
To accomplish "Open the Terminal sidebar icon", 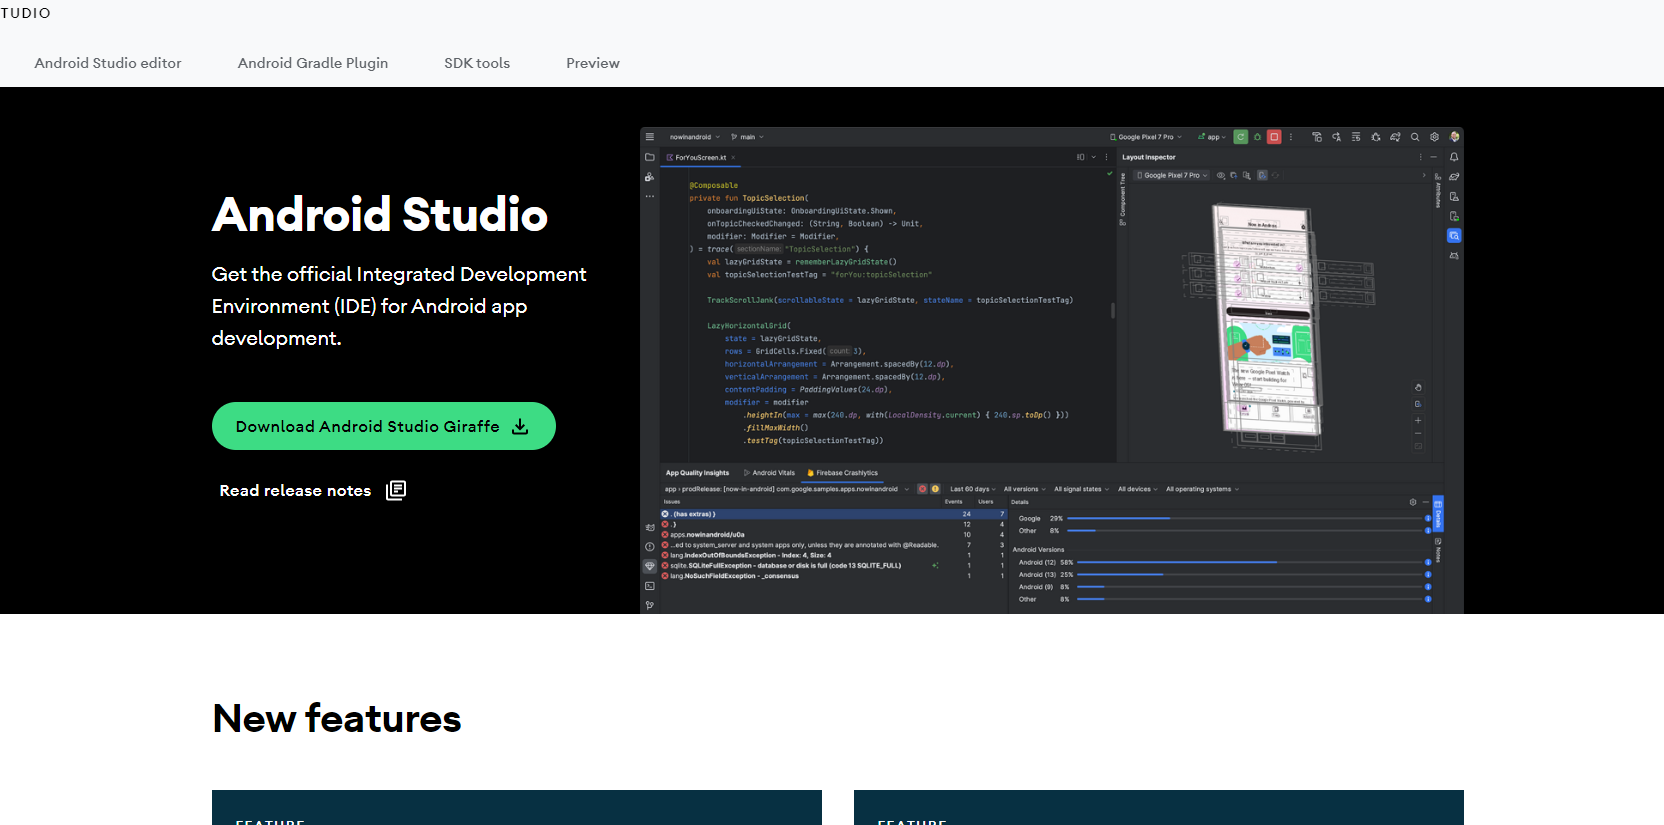I will tap(650, 586).
